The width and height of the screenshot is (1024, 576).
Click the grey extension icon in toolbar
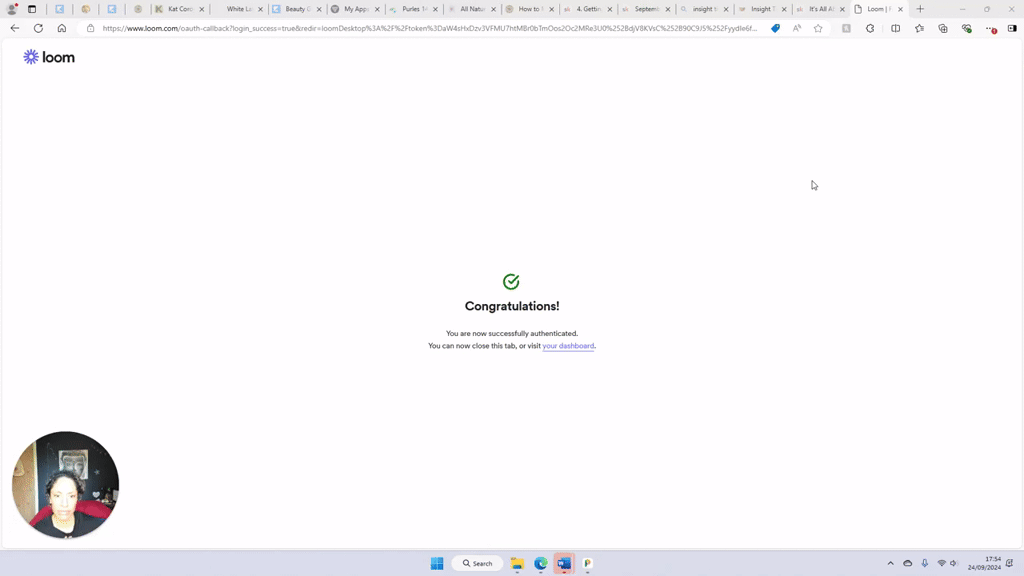click(846, 28)
